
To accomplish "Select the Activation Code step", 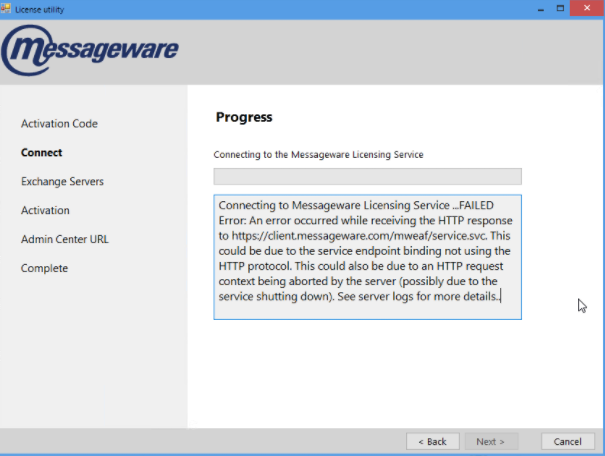I will coord(59,124).
